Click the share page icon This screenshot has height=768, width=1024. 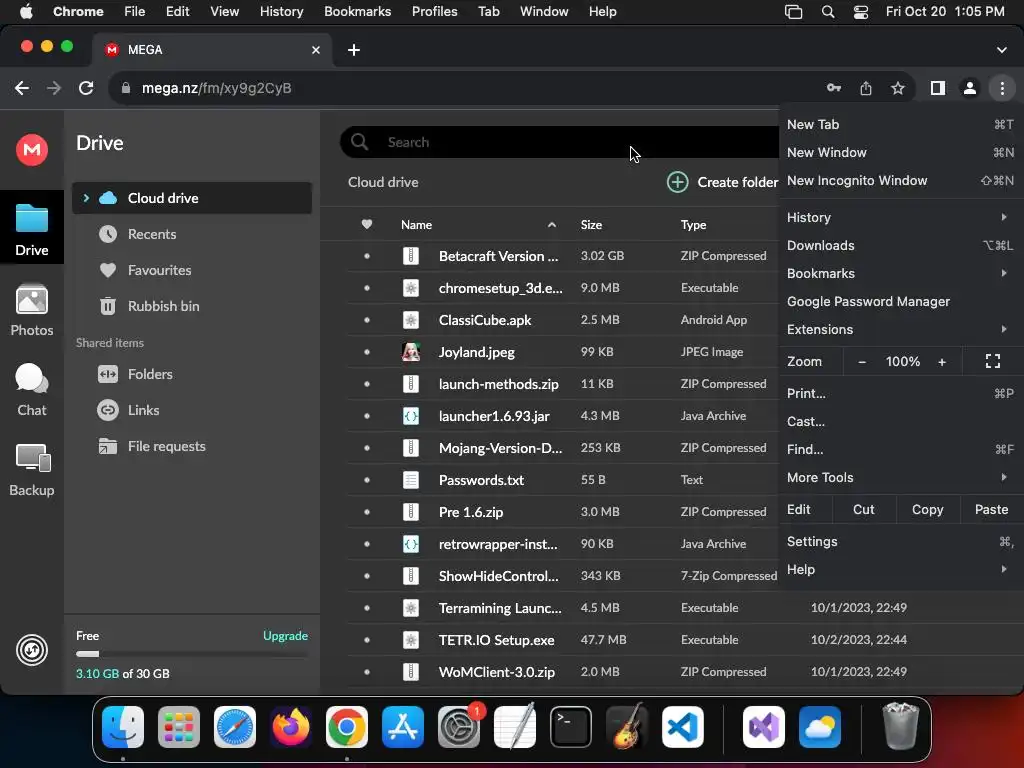pos(866,88)
